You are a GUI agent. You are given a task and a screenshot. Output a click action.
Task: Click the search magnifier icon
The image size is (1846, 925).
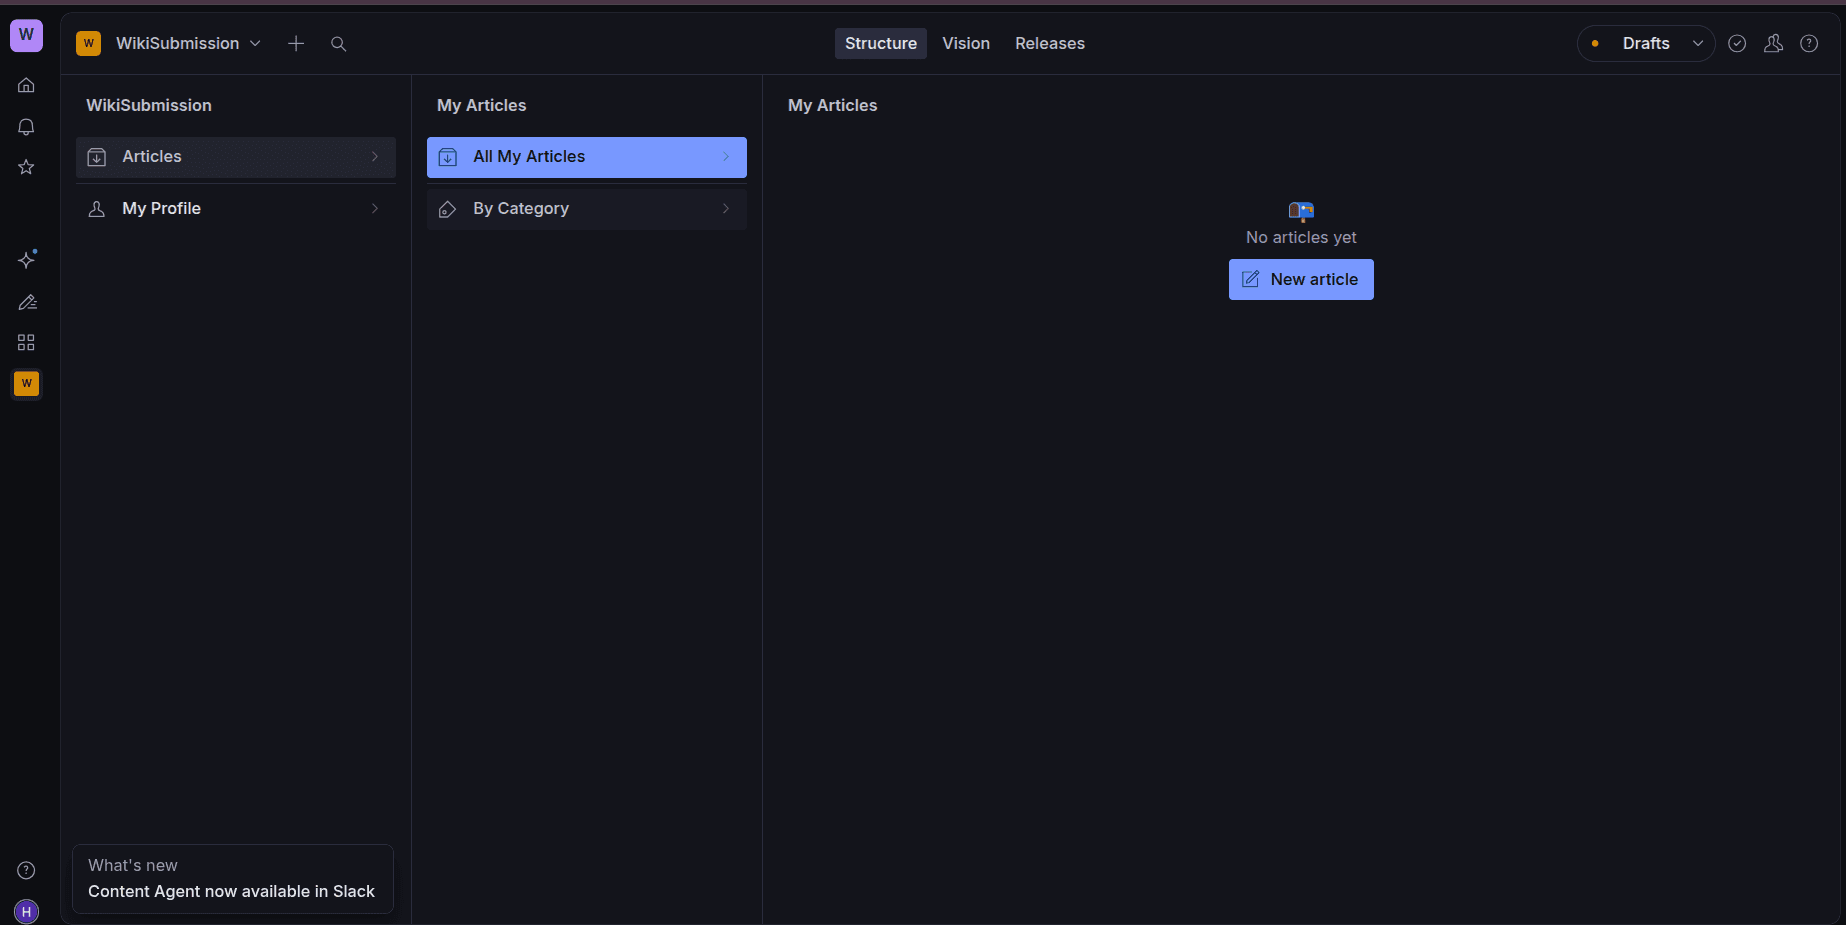pyautogui.click(x=338, y=44)
